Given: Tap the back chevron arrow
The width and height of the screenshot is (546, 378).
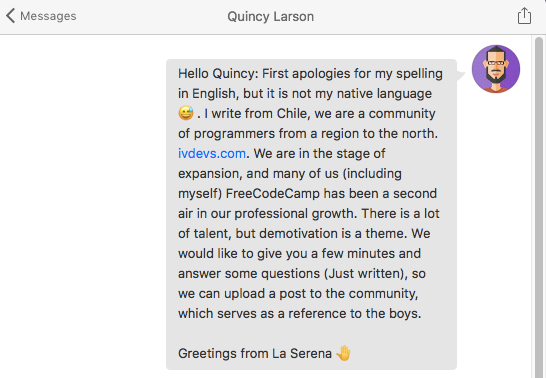Looking at the screenshot, I should tap(10, 16).
